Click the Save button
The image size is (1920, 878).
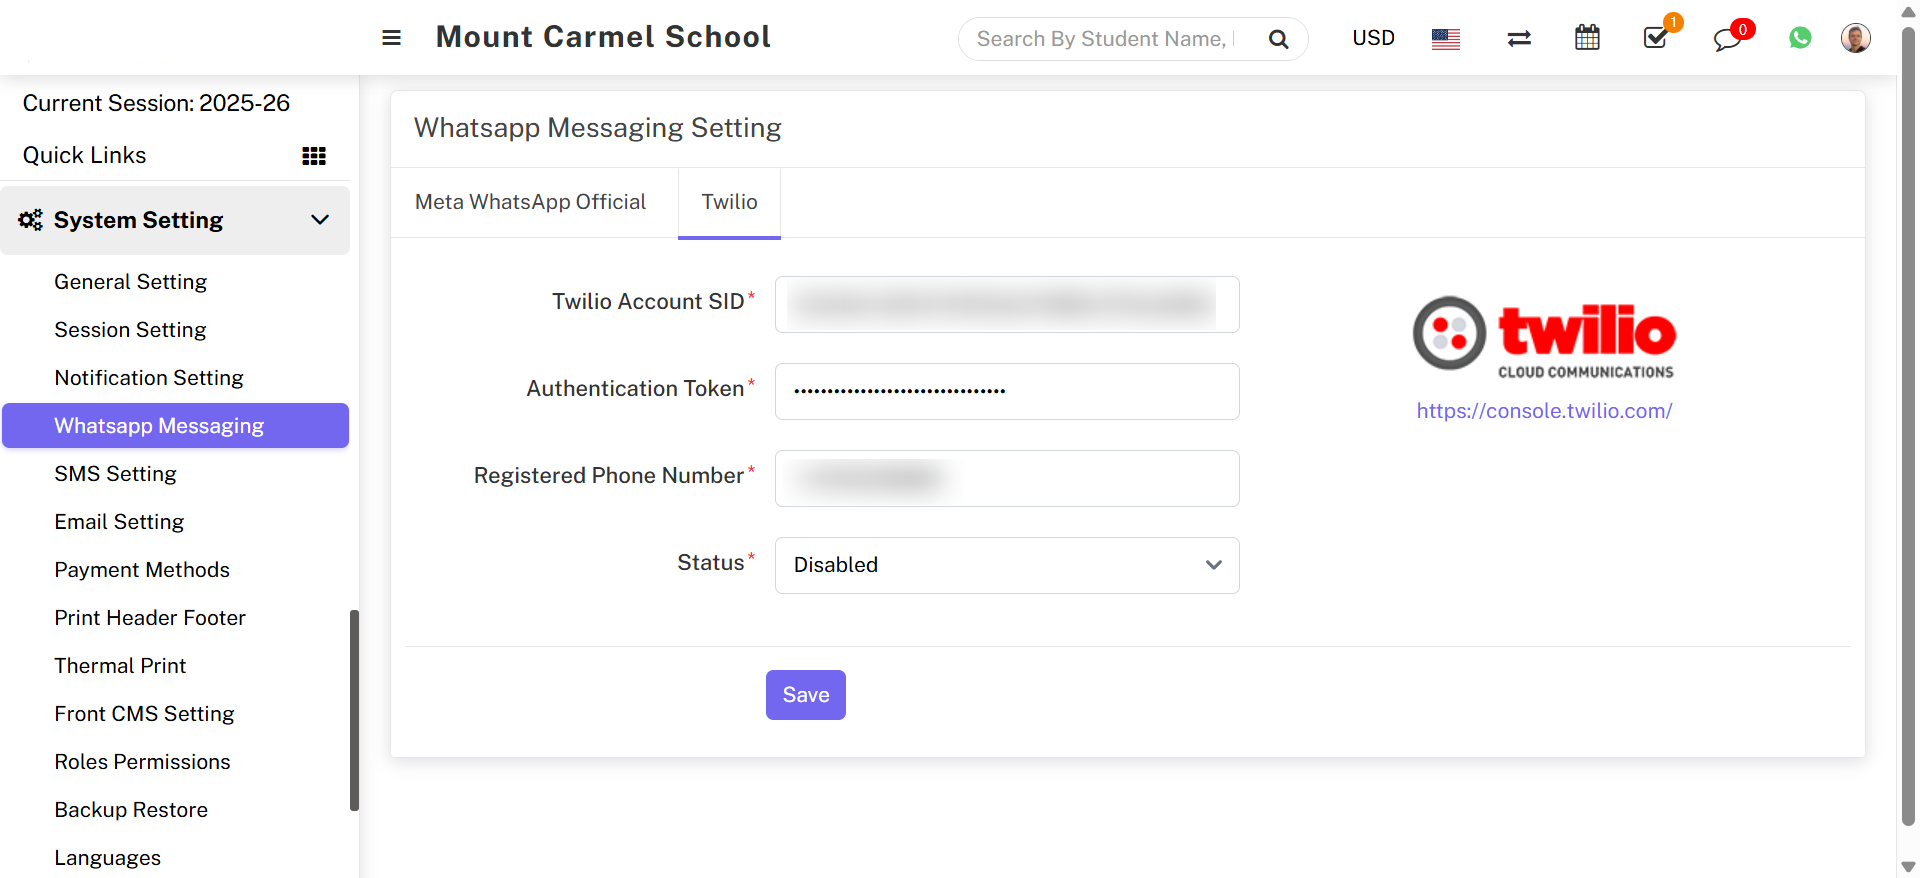pyautogui.click(x=805, y=695)
